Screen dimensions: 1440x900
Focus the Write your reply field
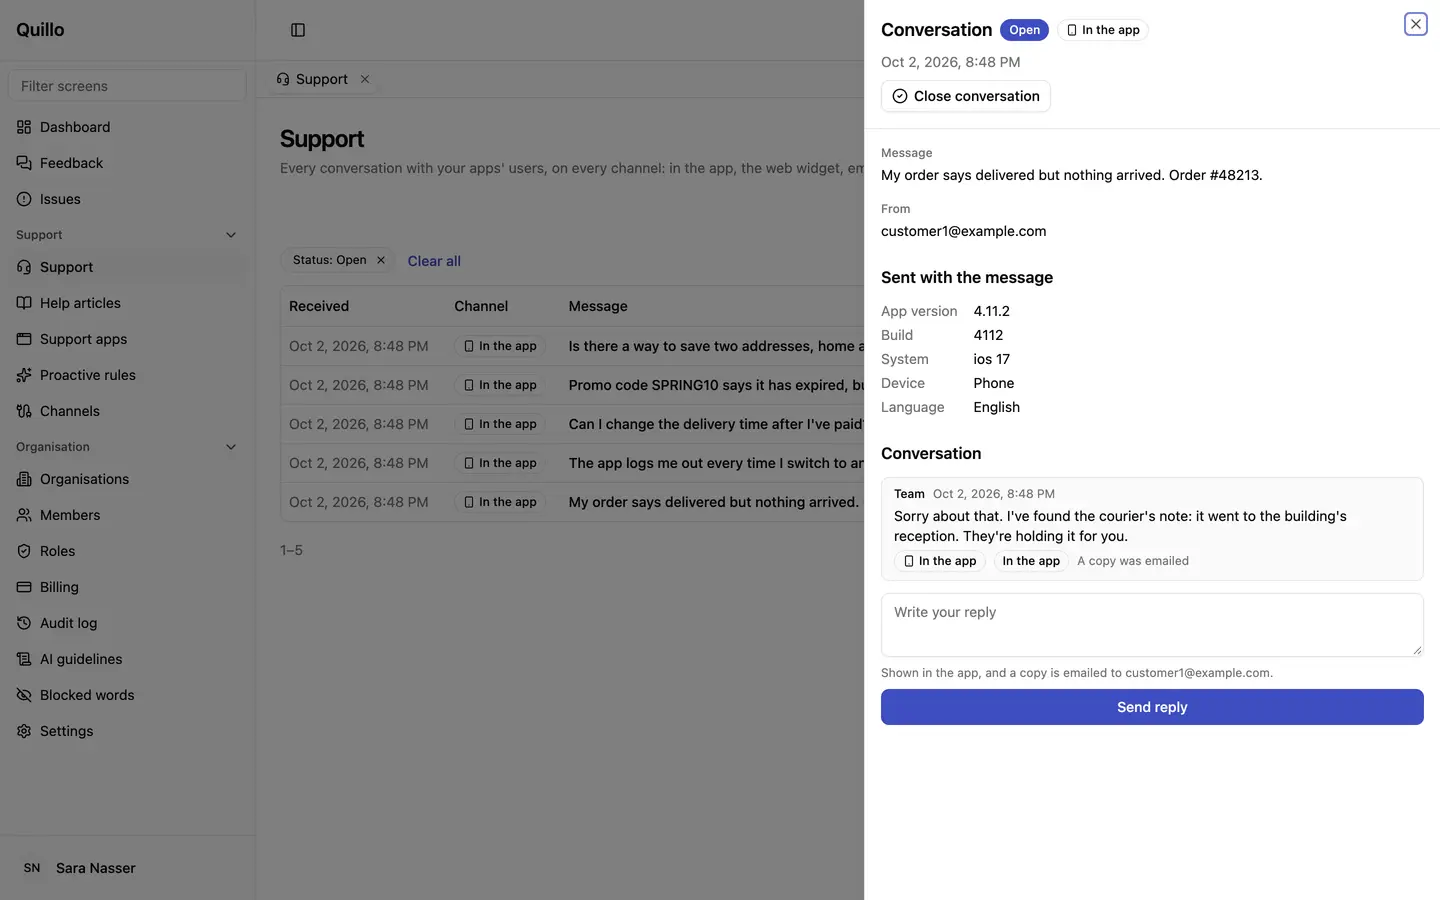tap(1152, 625)
